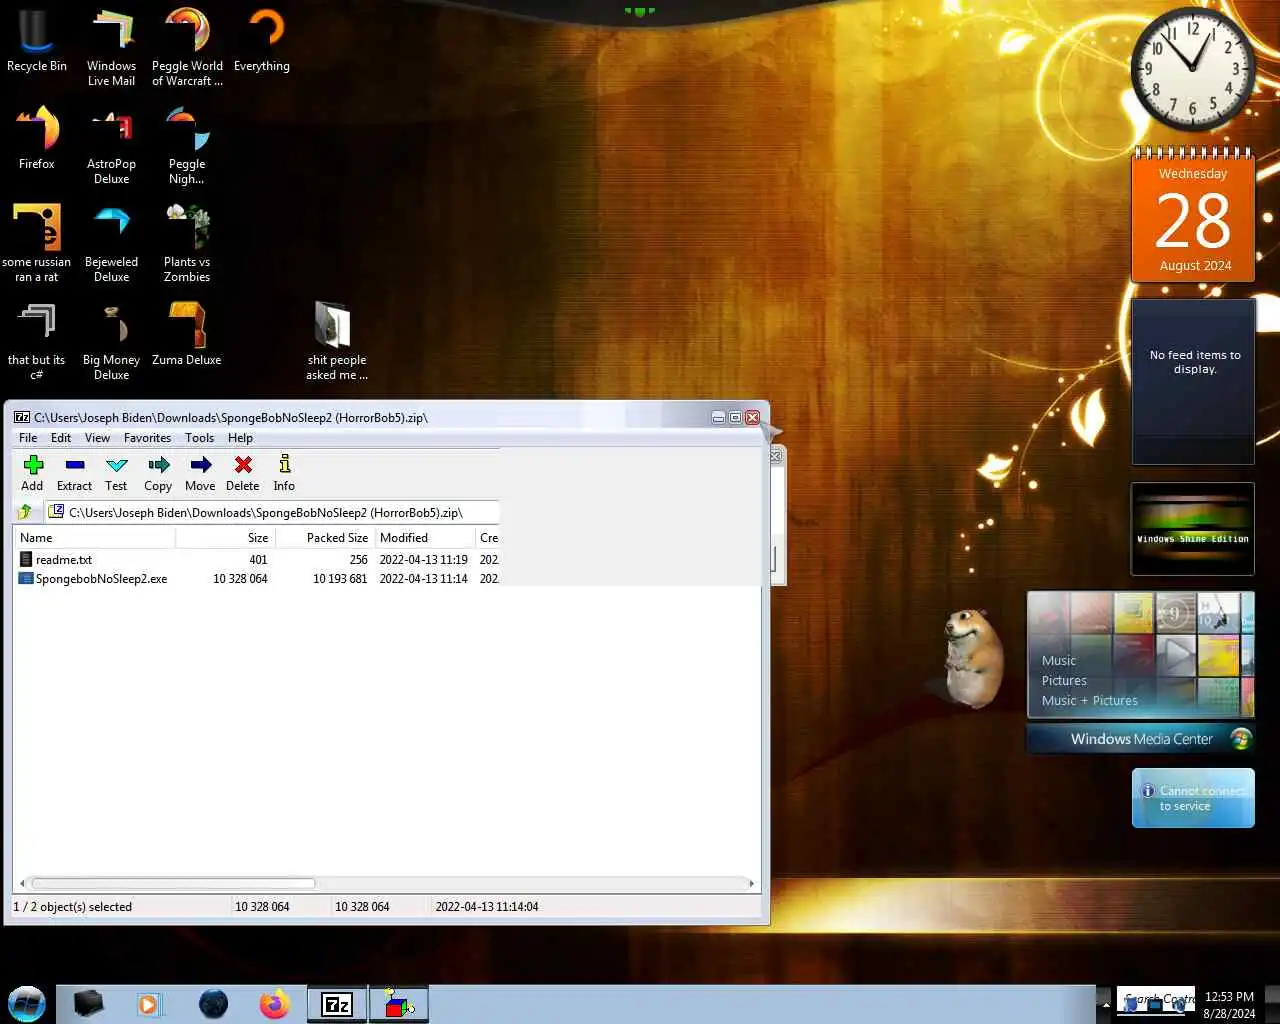Extract files using the Extract toolbar icon
The height and width of the screenshot is (1024, 1280).
(x=74, y=473)
